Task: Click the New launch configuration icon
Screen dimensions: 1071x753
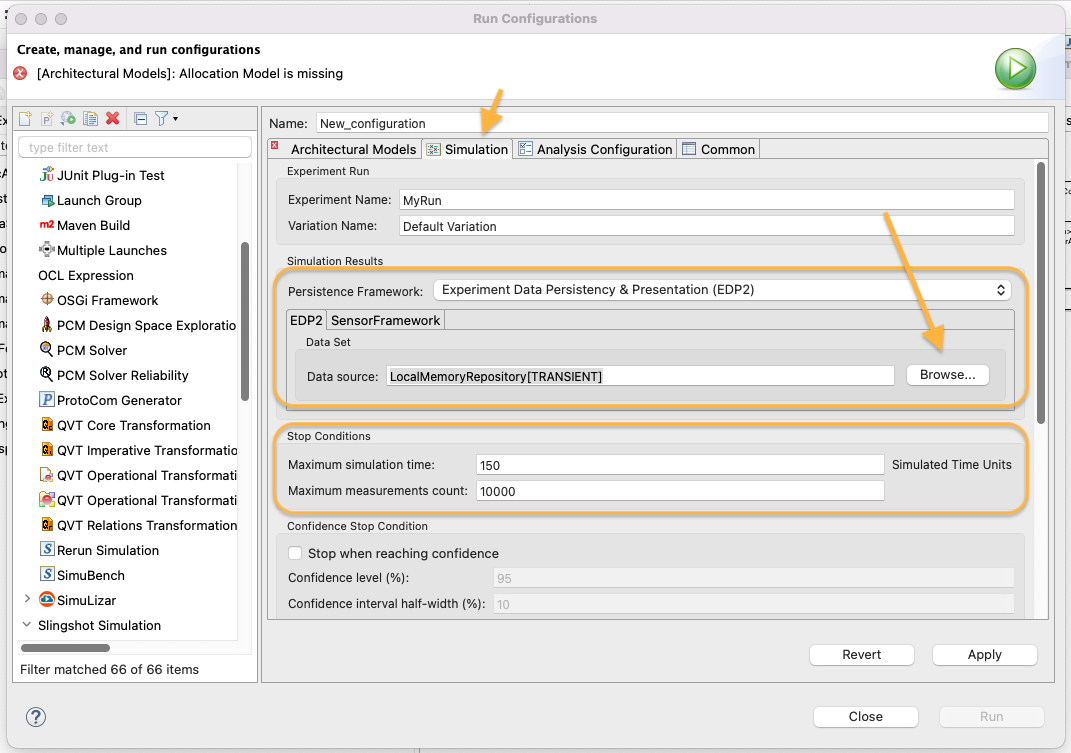Action: [25, 119]
